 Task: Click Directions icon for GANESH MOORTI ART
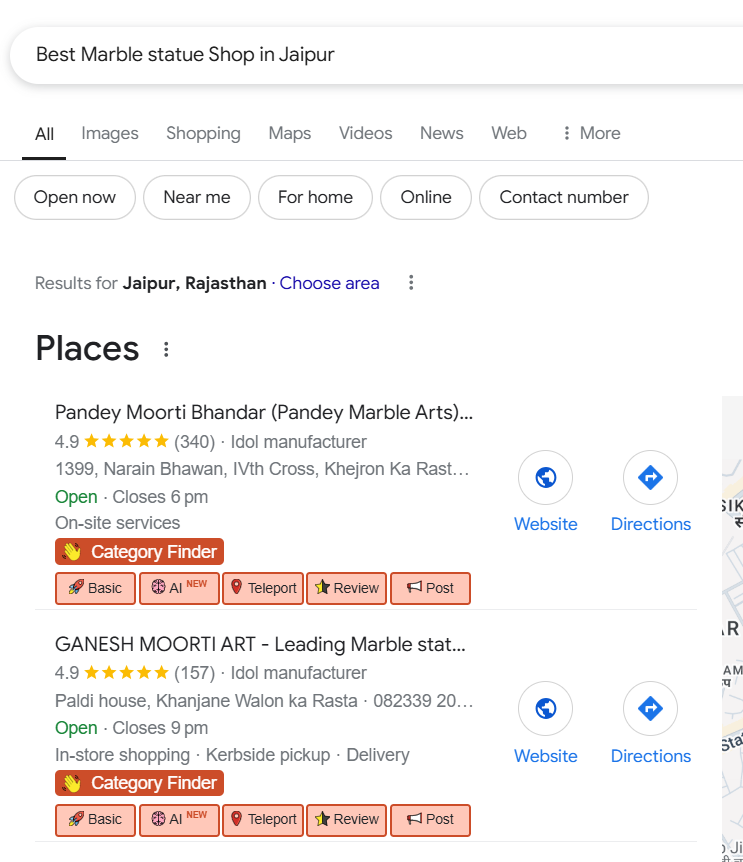point(650,709)
